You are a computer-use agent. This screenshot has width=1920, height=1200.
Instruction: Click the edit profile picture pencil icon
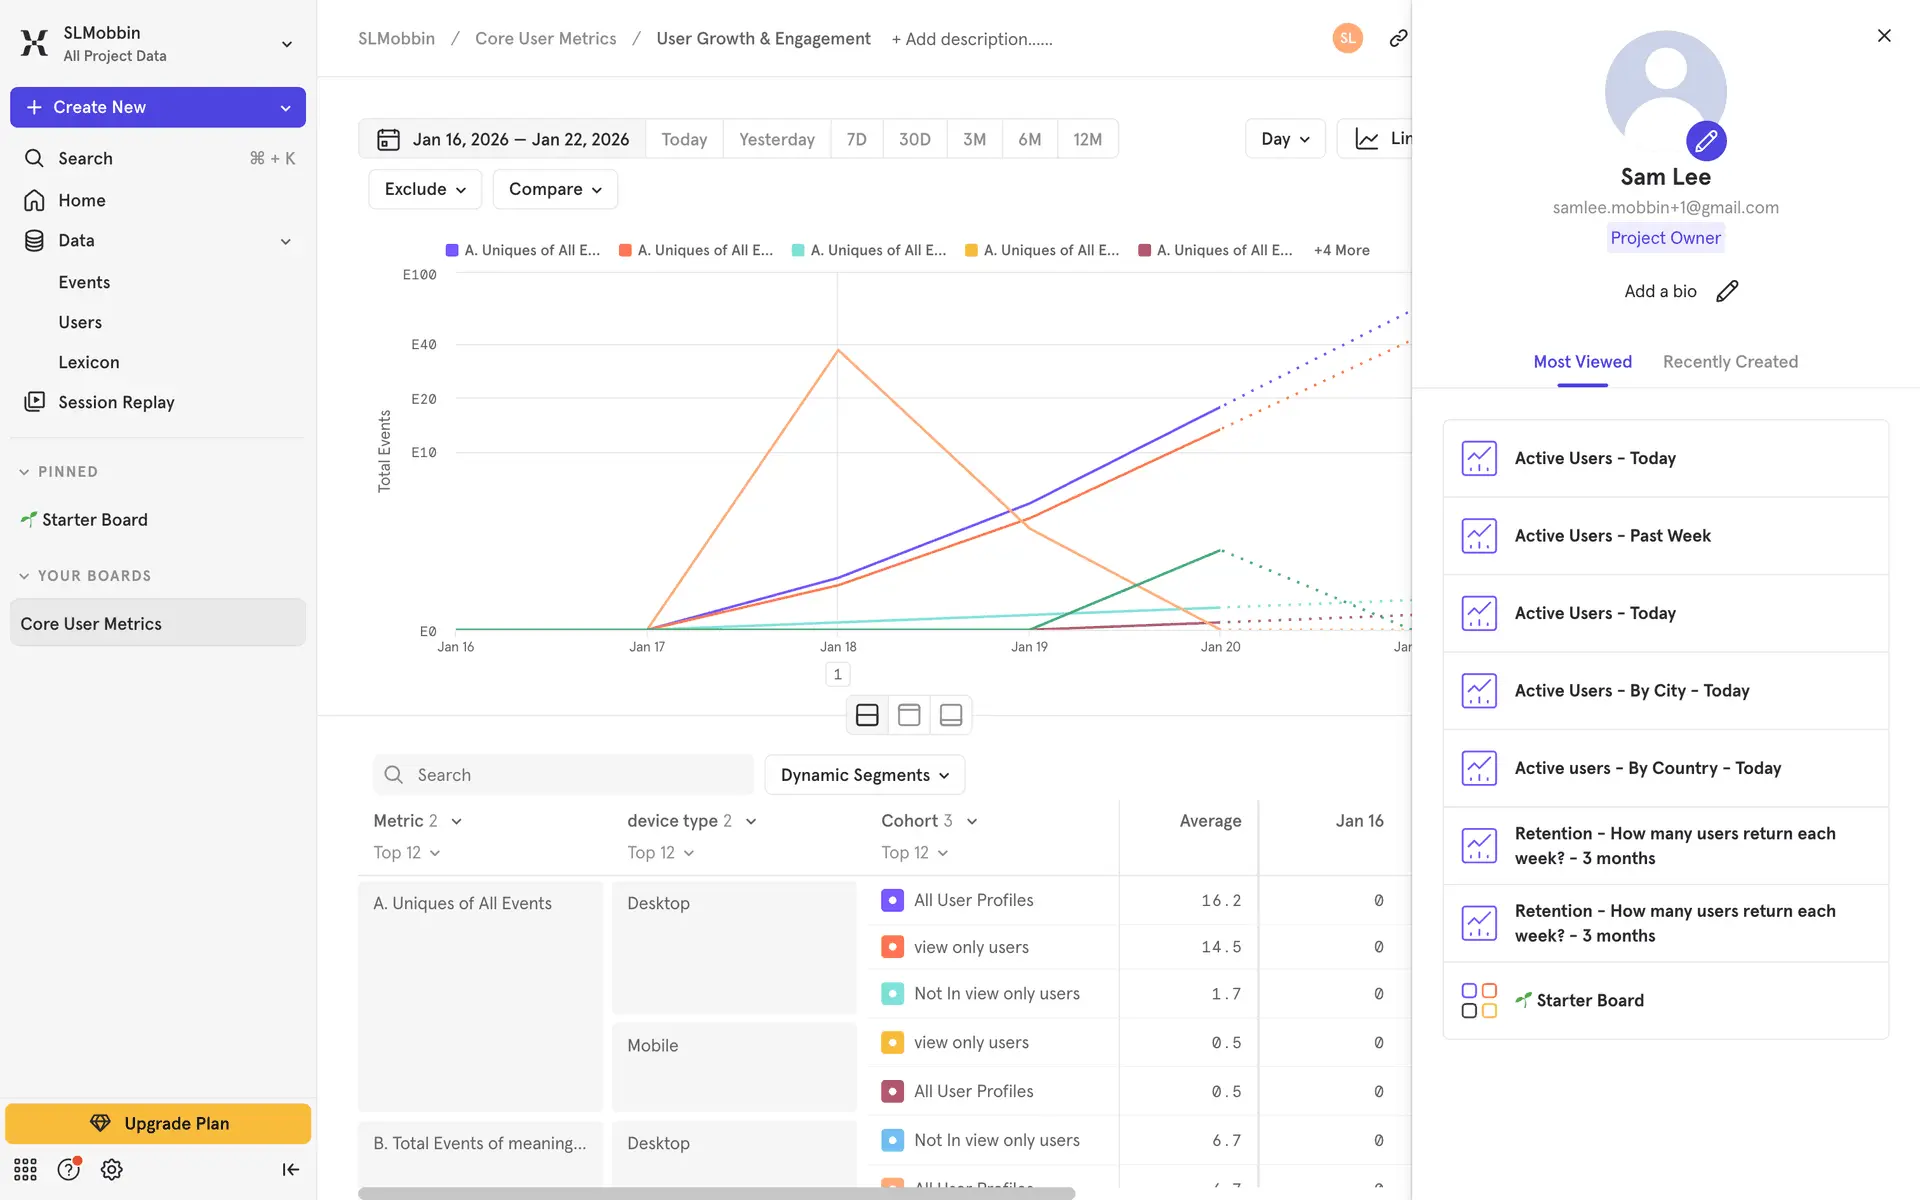[1706, 141]
